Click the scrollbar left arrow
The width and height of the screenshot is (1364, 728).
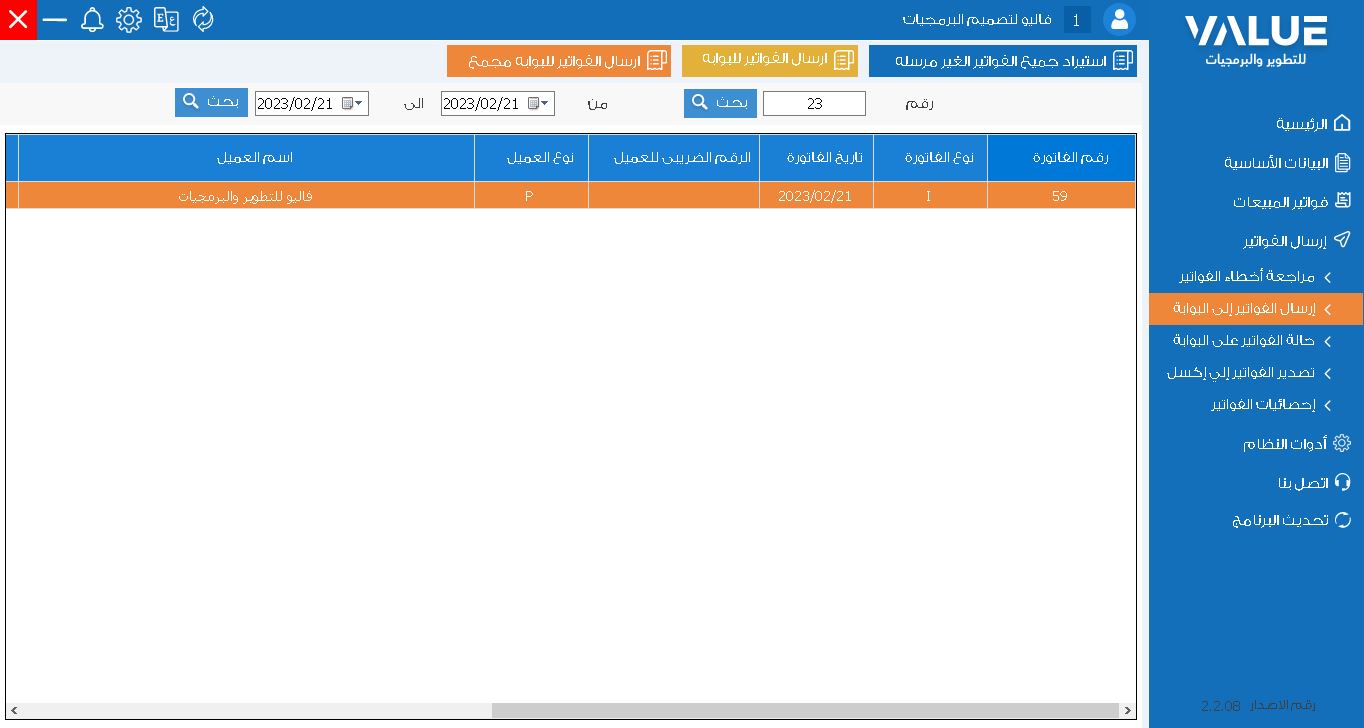click(x=13, y=710)
